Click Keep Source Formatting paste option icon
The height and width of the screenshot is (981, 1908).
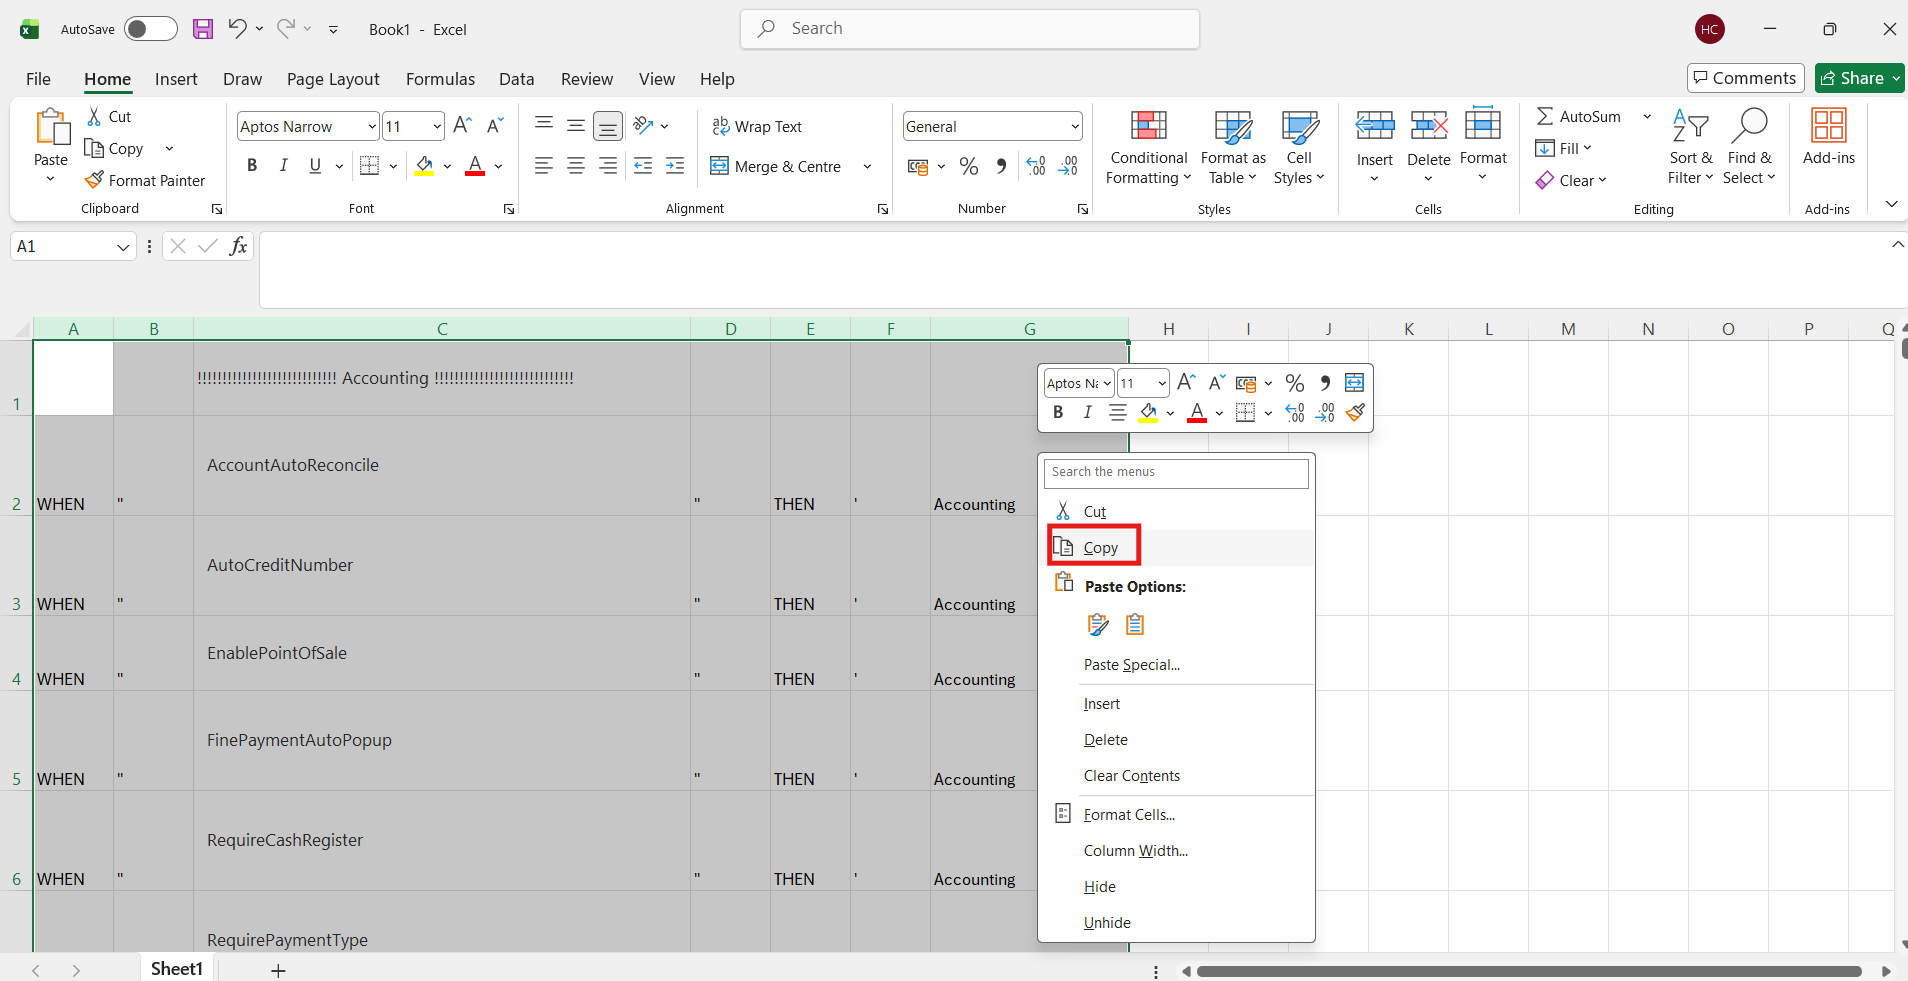click(x=1097, y=625)
